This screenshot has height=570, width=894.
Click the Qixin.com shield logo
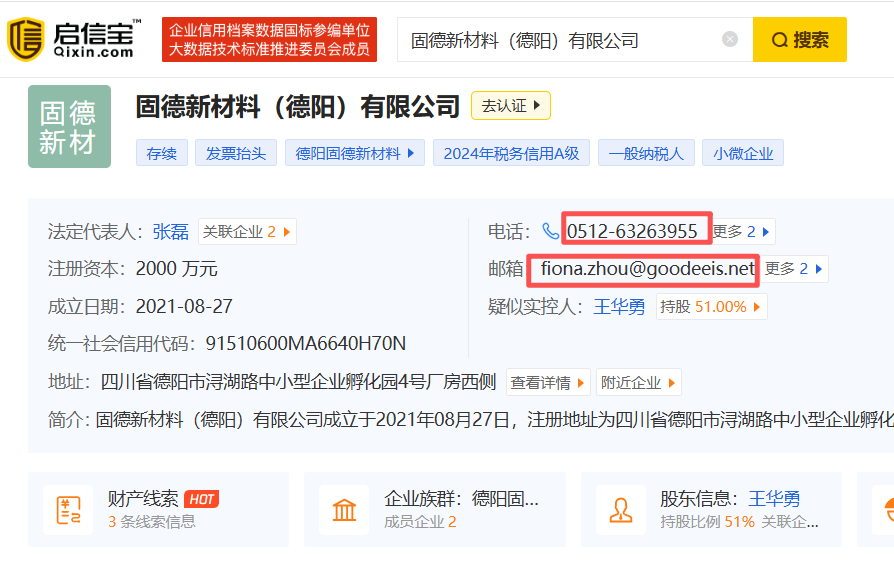26,39
